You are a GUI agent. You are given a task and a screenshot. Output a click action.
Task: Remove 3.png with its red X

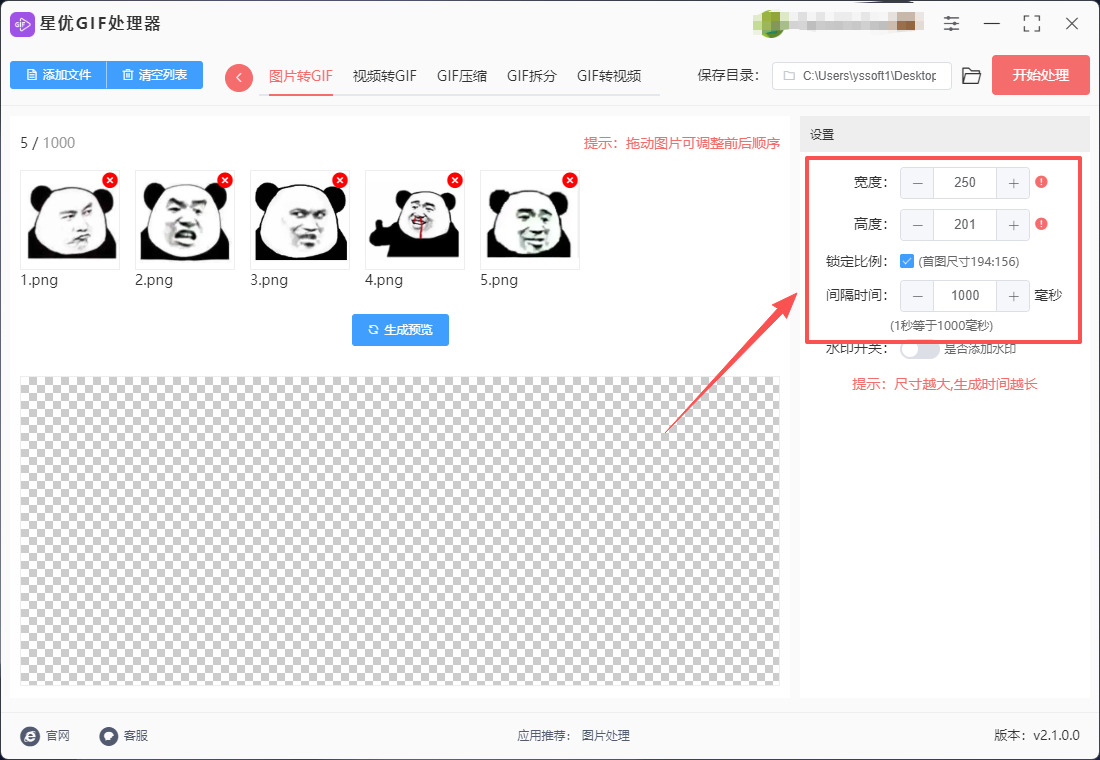click(340, 180)
